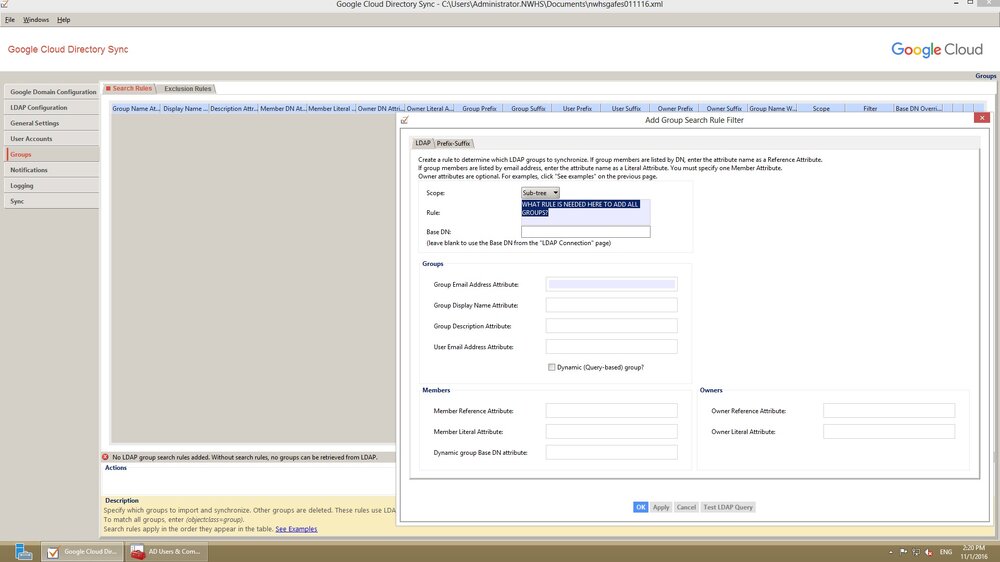The height and width of the screenshot is (562, 1000).
Task: Run Test LDAP Query
Action: tap(728, 507)
